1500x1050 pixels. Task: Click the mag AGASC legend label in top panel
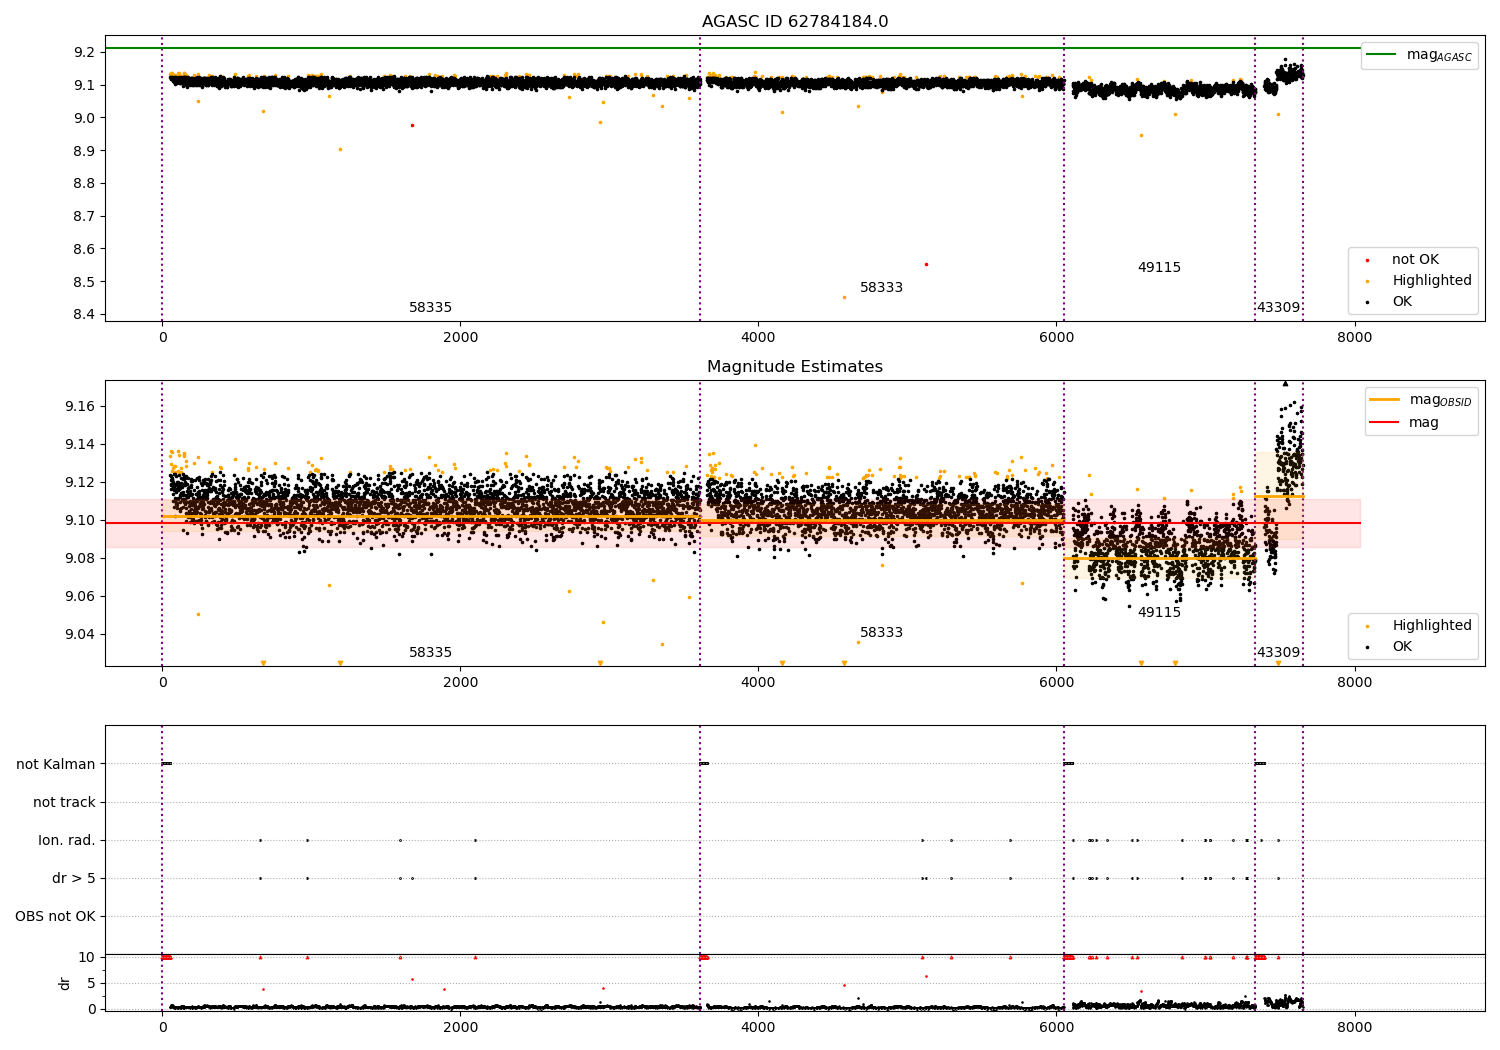coord(1439,55)
